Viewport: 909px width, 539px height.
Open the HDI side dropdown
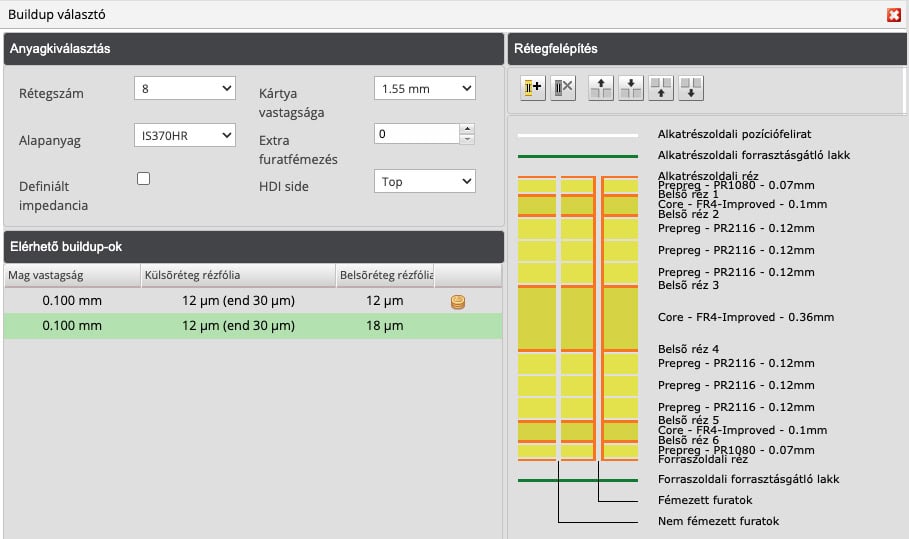424,181
